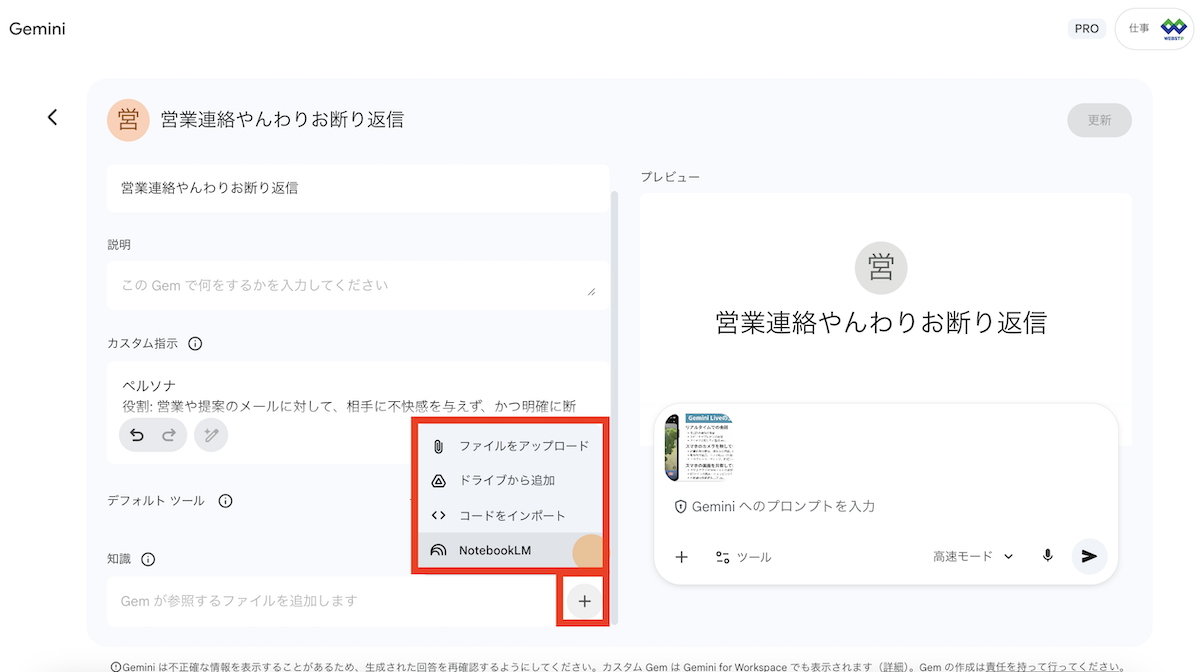Image resolution: width=1200 pixels, height=672 pixels.
Task: Click the magic wand rewrite icon
Action: coord(211,435)
